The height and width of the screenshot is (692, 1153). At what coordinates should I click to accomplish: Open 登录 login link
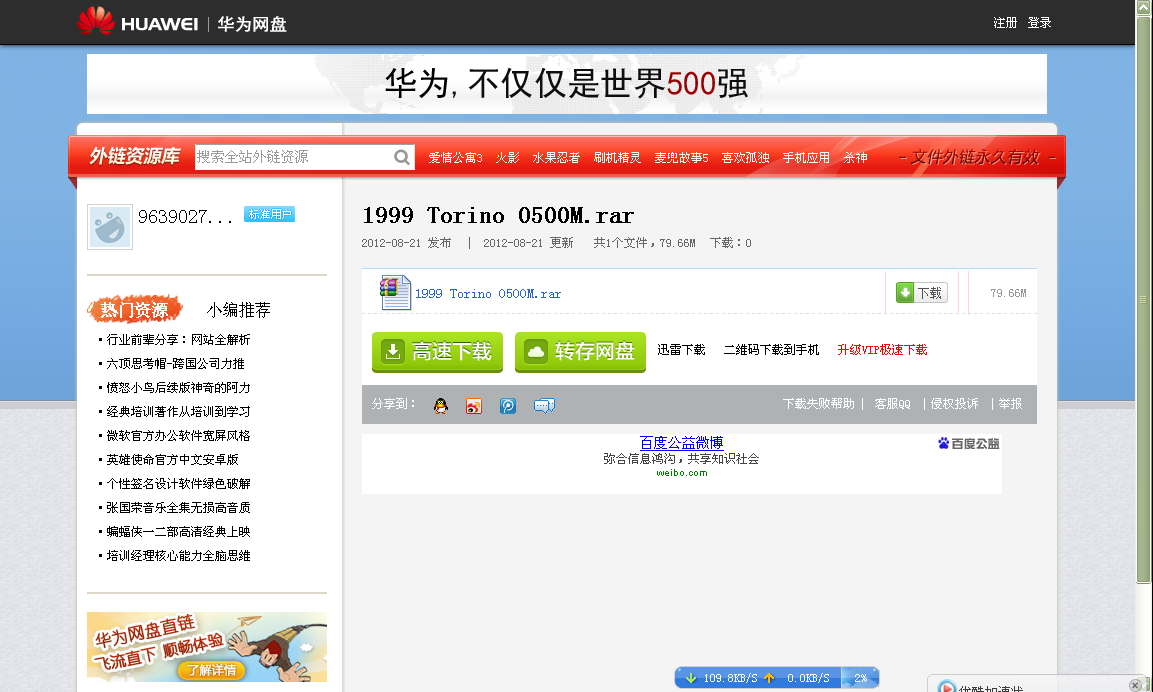1039,23
